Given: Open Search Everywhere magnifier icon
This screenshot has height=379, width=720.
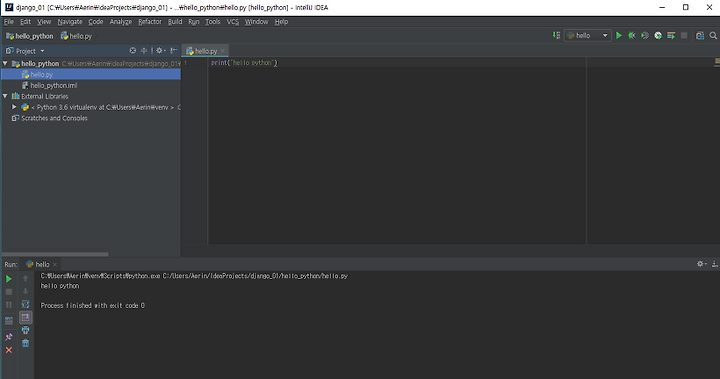Looking at the screenshot, I should coord(713,35).
